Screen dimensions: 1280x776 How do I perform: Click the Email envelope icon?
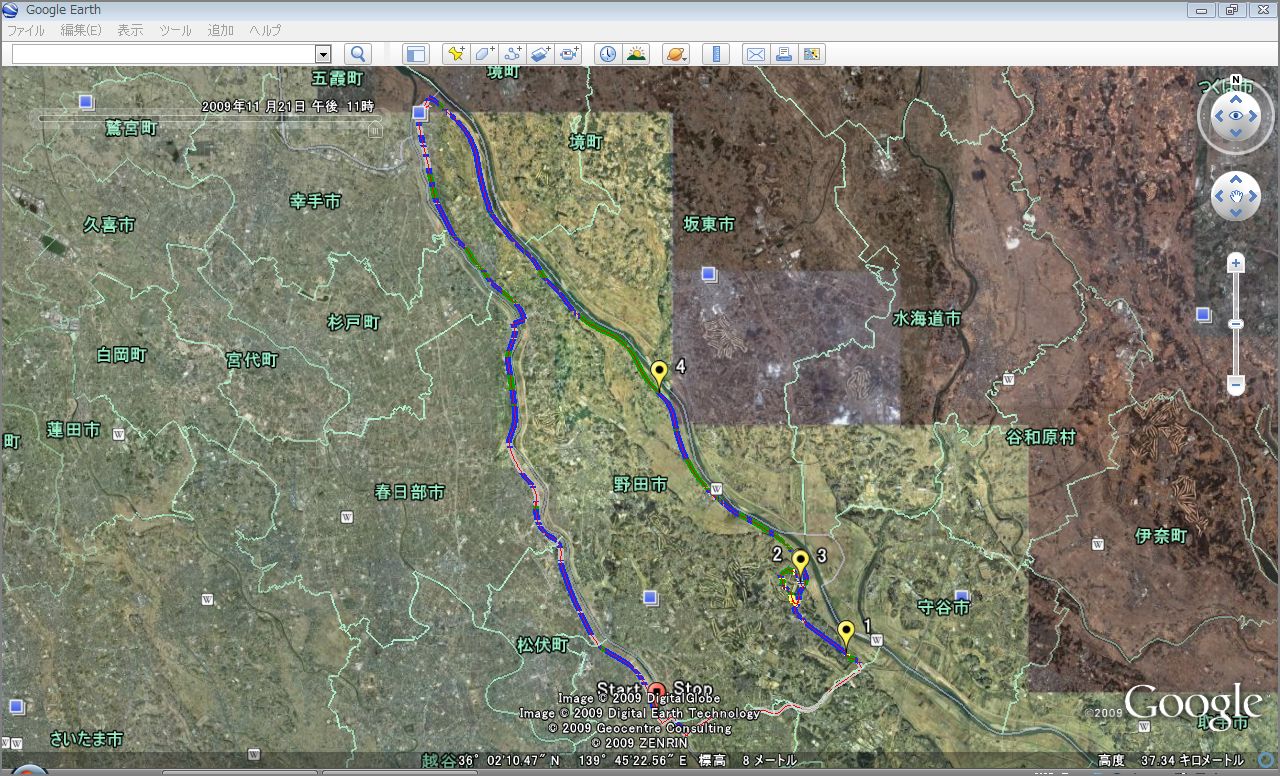pyautogui.click(x=756, y=54)
